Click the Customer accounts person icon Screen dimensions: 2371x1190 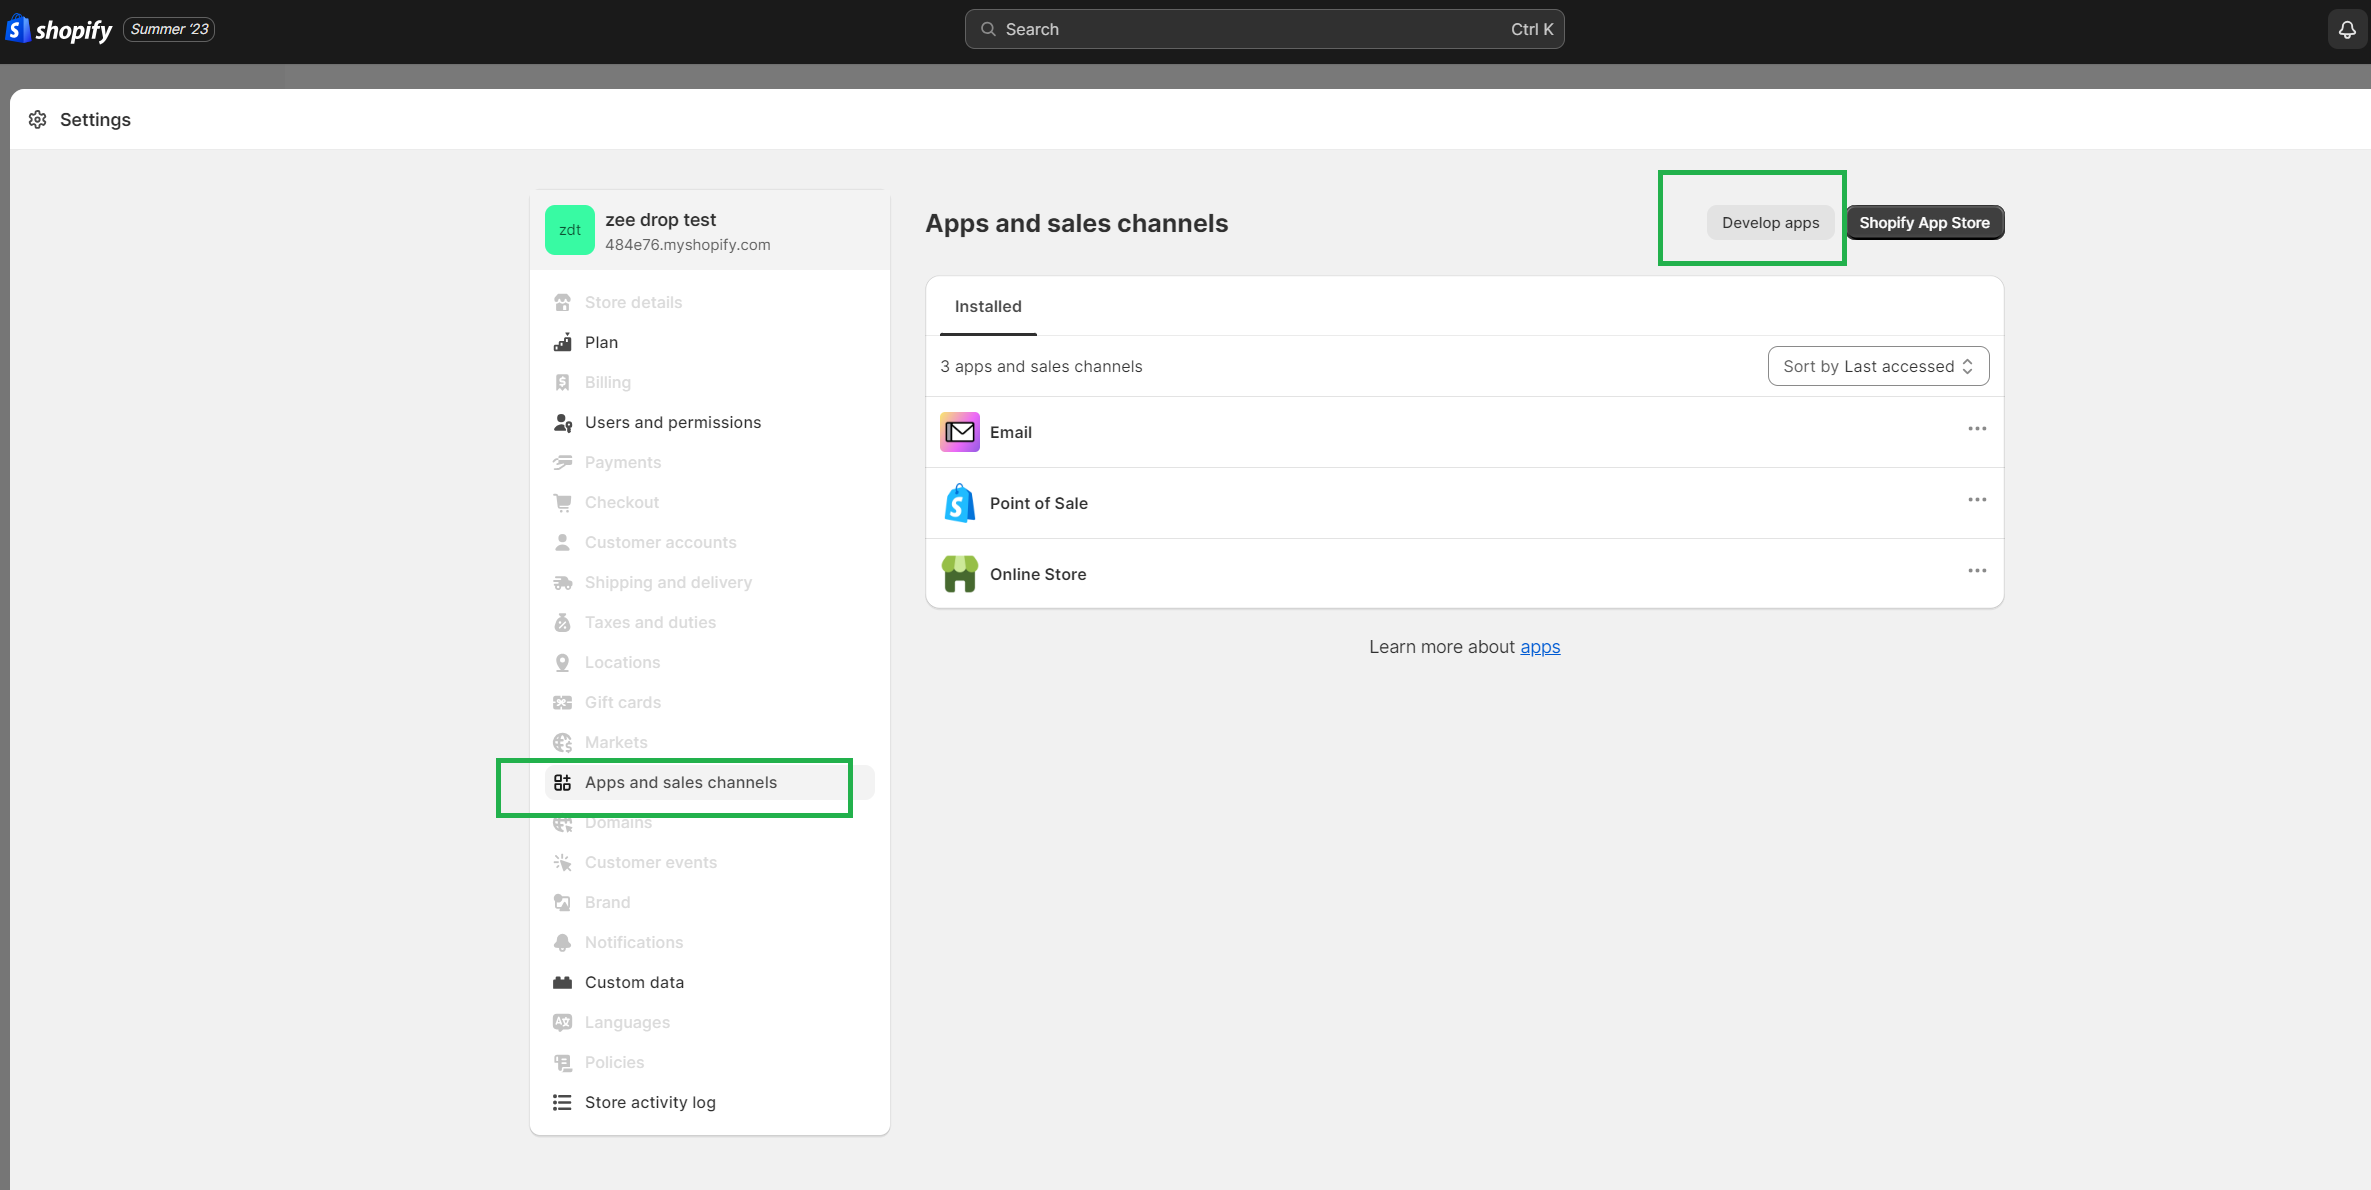tap(563, 543)
